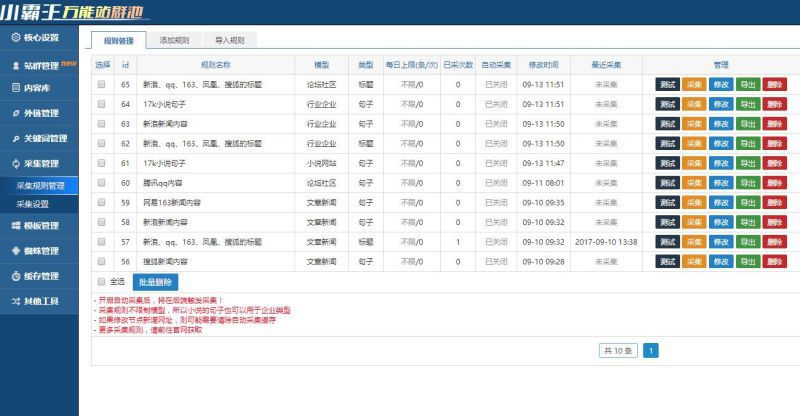Click 小说网站 model cell for id 61

coord(321,163)
